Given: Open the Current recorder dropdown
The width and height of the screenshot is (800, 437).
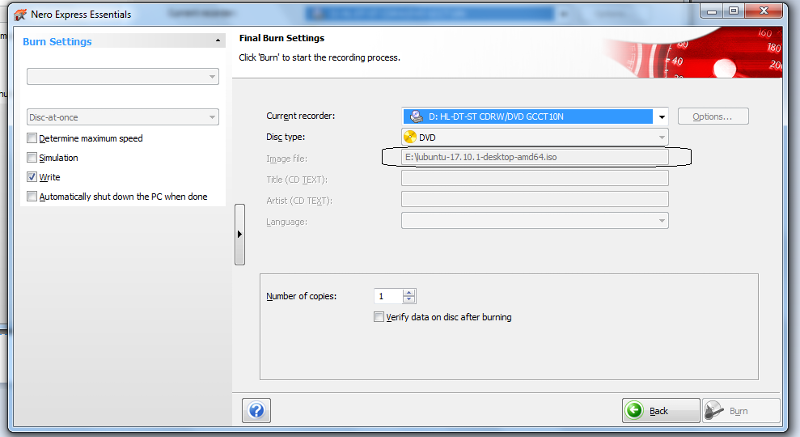Looking at the screenshot, I should 662,117.
